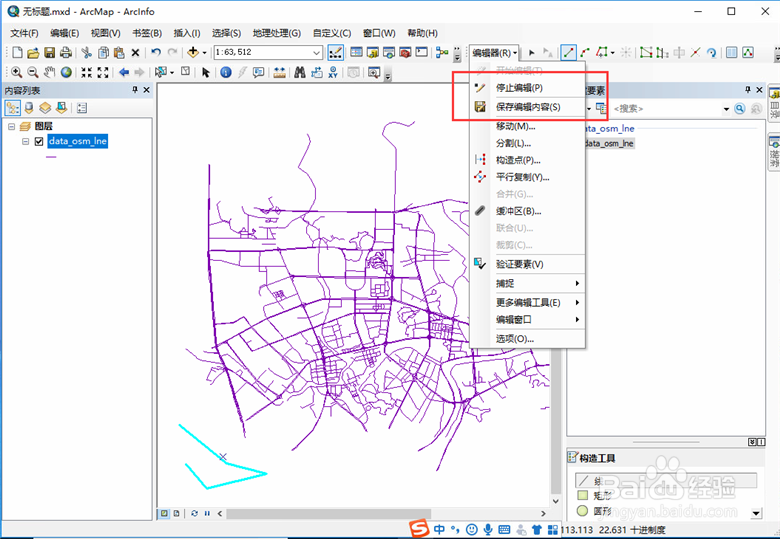Click the Print icon

(66, 52)
